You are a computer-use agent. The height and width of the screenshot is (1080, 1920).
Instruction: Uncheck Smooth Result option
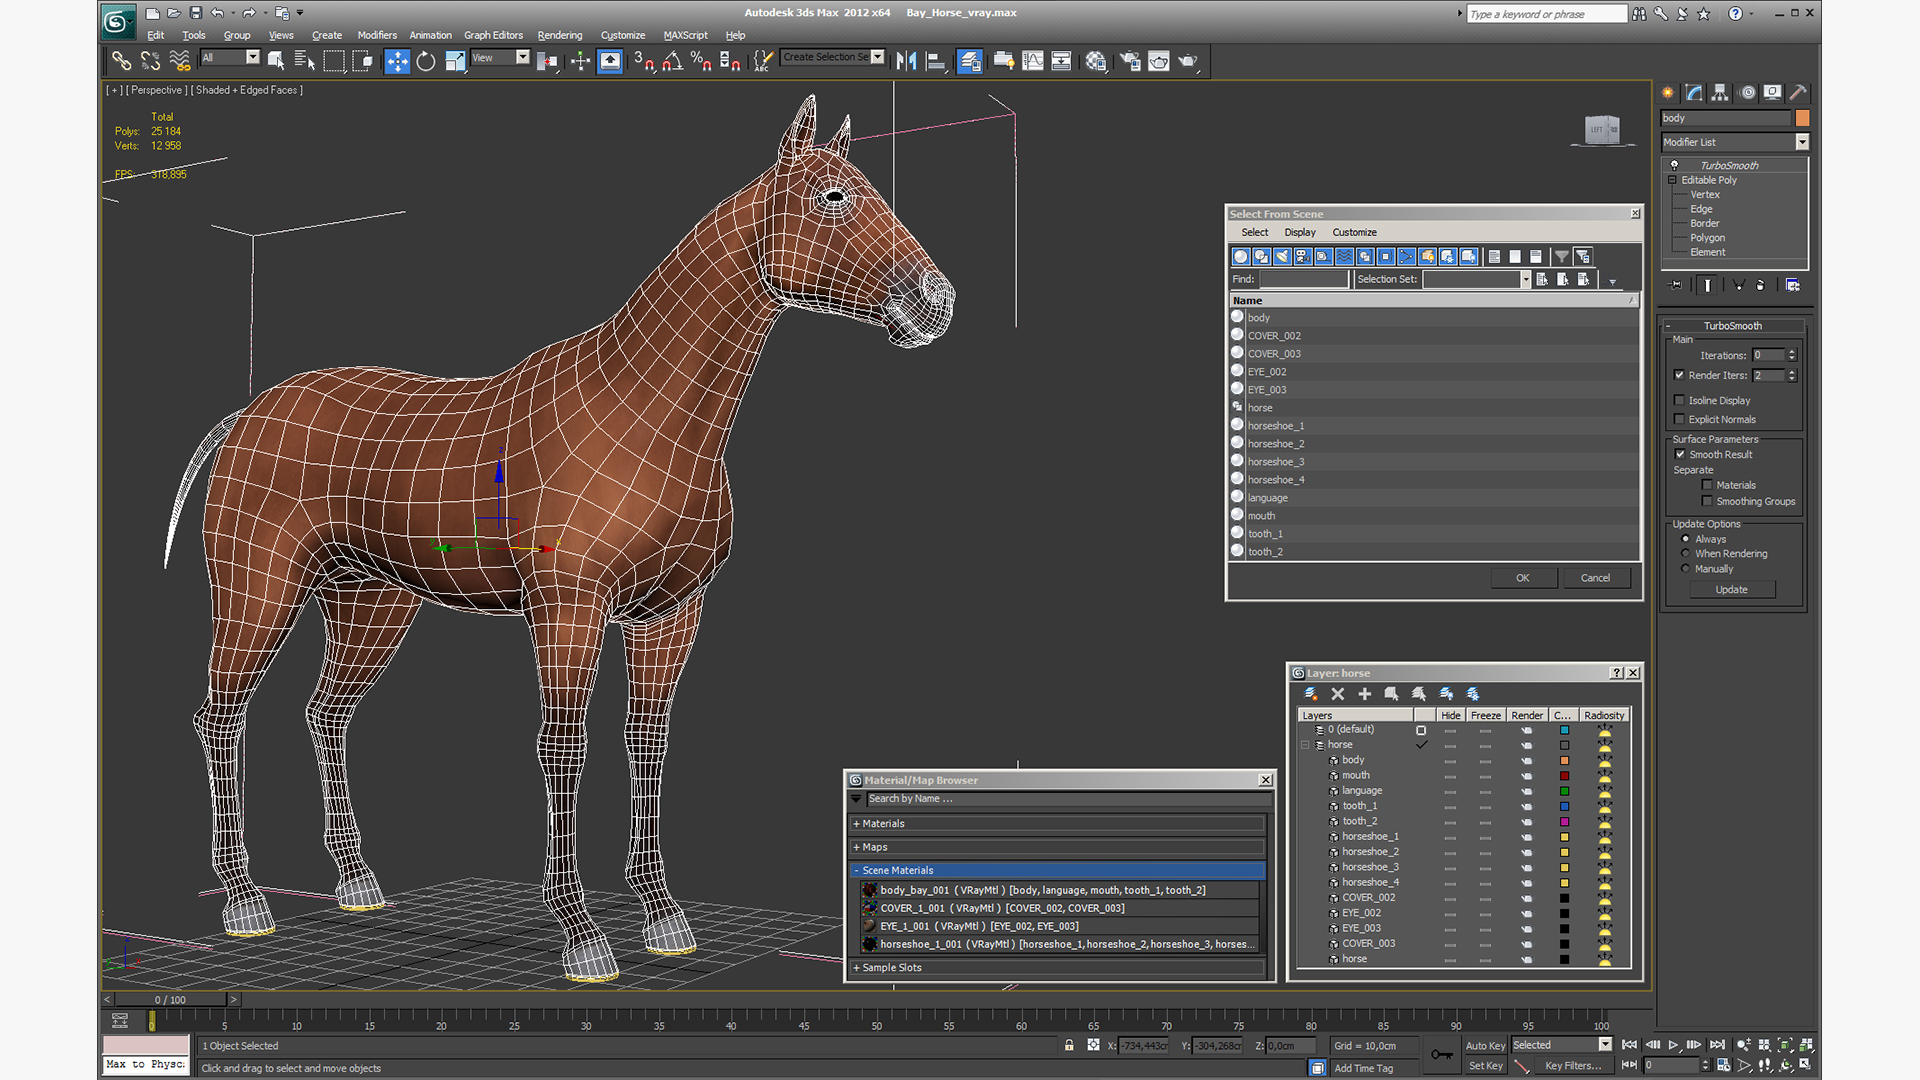(1680, 454)
